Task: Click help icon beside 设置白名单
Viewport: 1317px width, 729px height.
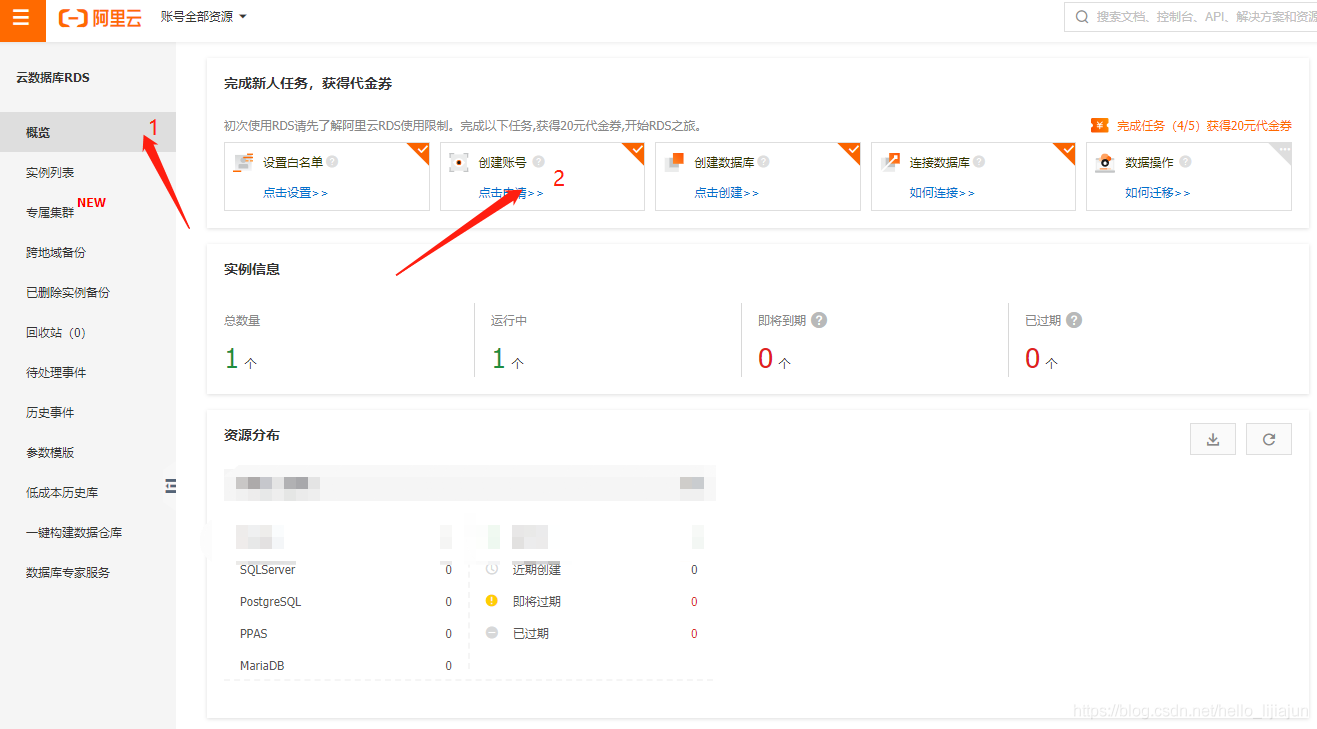Action: 332,161
